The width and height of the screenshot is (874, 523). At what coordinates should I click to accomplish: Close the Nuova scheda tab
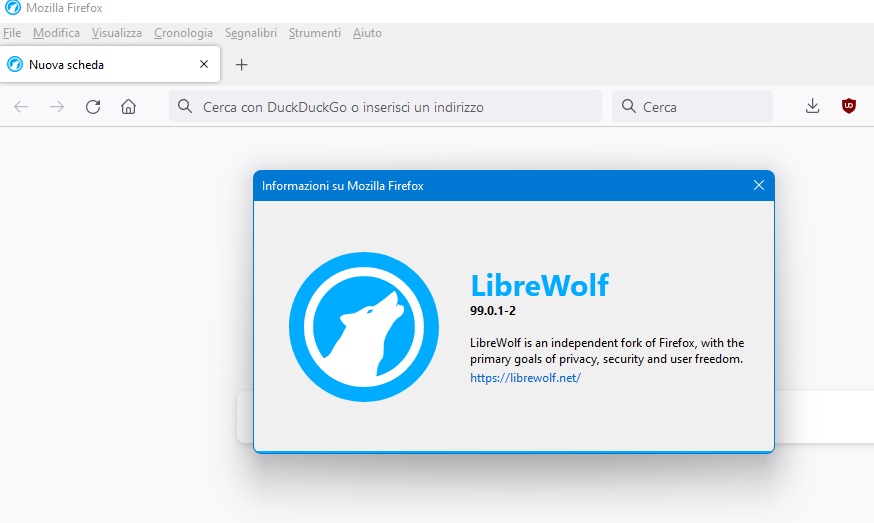tap(204, 64)
